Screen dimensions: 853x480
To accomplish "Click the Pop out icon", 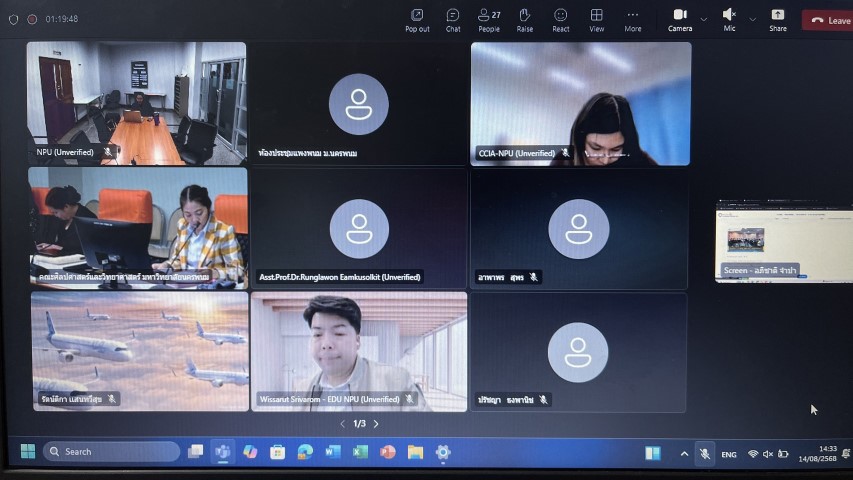I will pyautogui.click(x=417, y=19).
